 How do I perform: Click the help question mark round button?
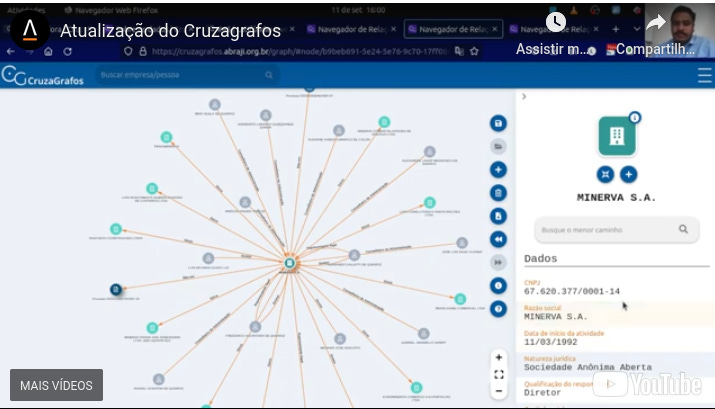tap(498, 309)
